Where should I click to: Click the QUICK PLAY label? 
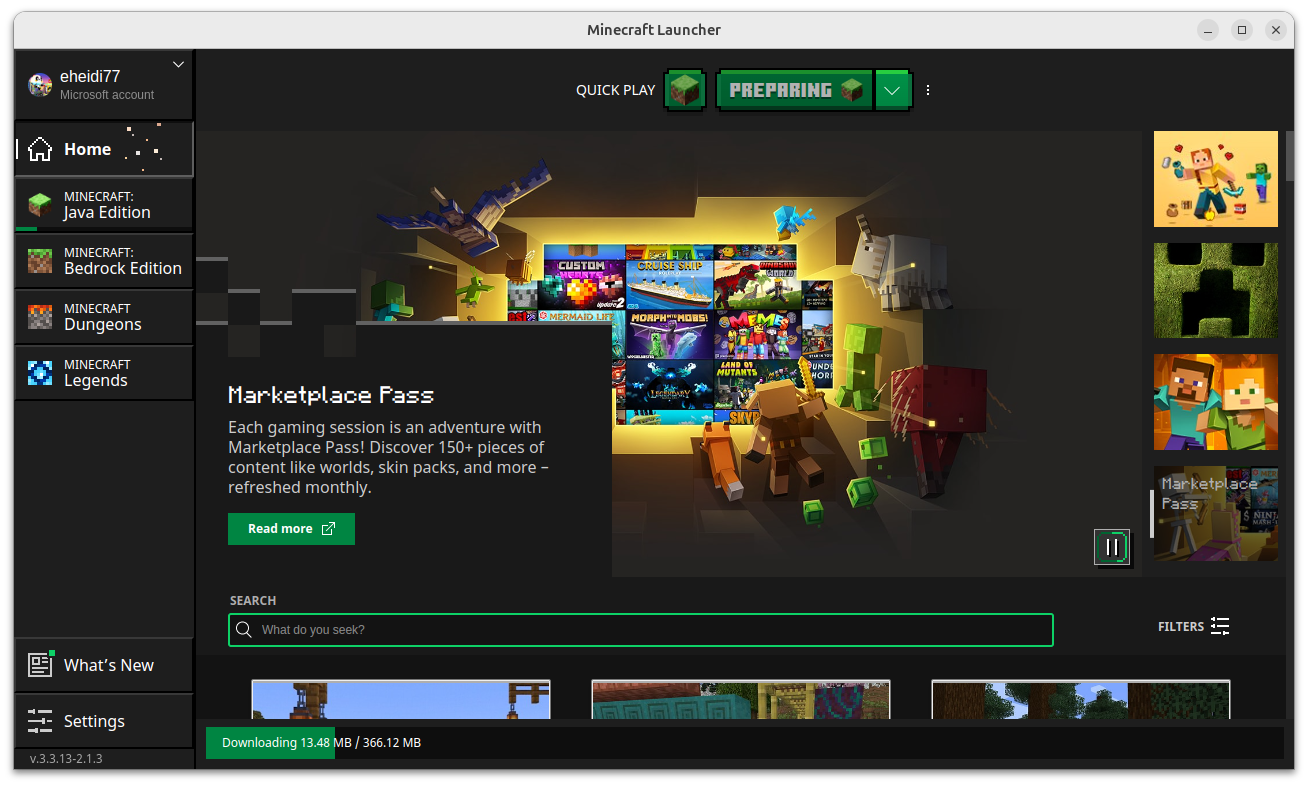616,90
